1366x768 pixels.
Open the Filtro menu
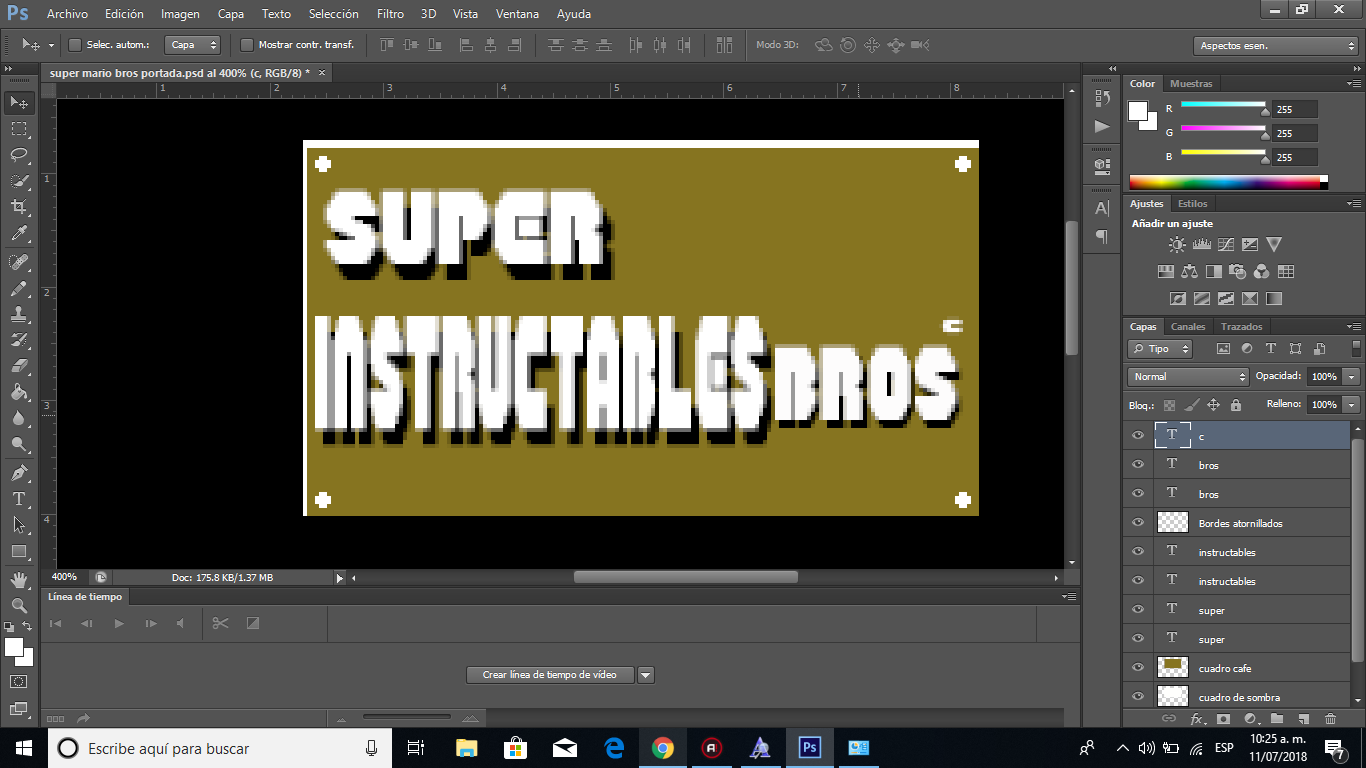click(x=391, y=14)
